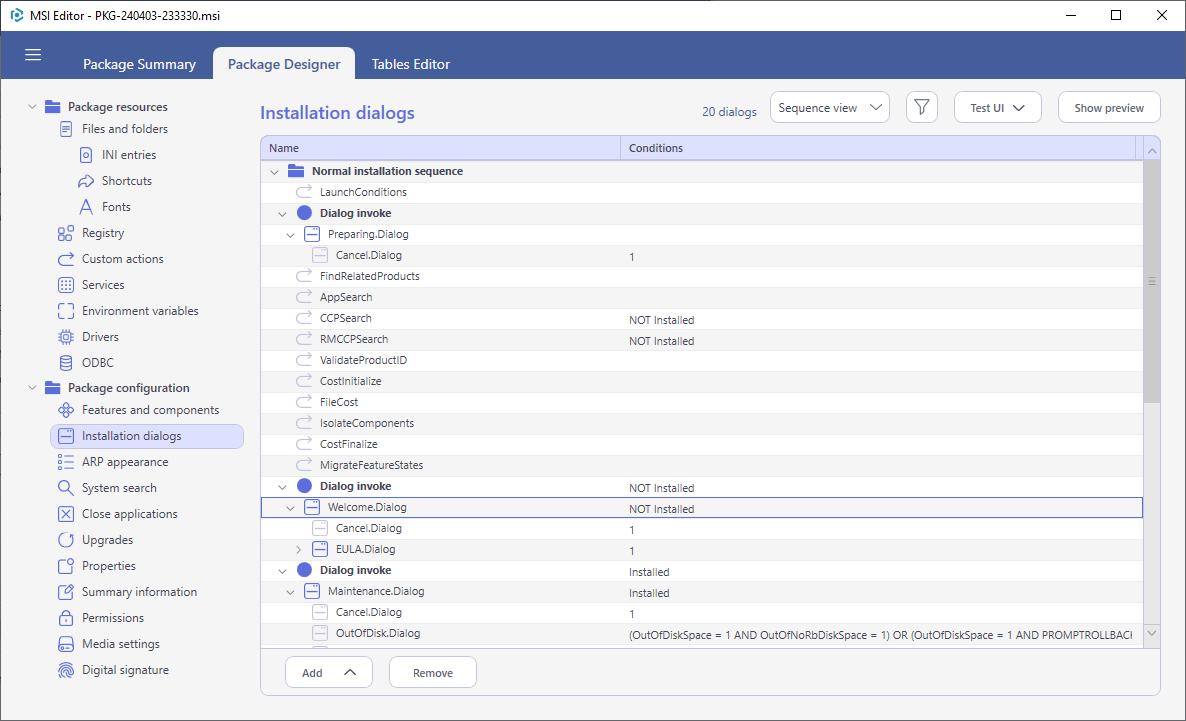Open Features and components section
The image size is (1186, 721).
(151, 410)
